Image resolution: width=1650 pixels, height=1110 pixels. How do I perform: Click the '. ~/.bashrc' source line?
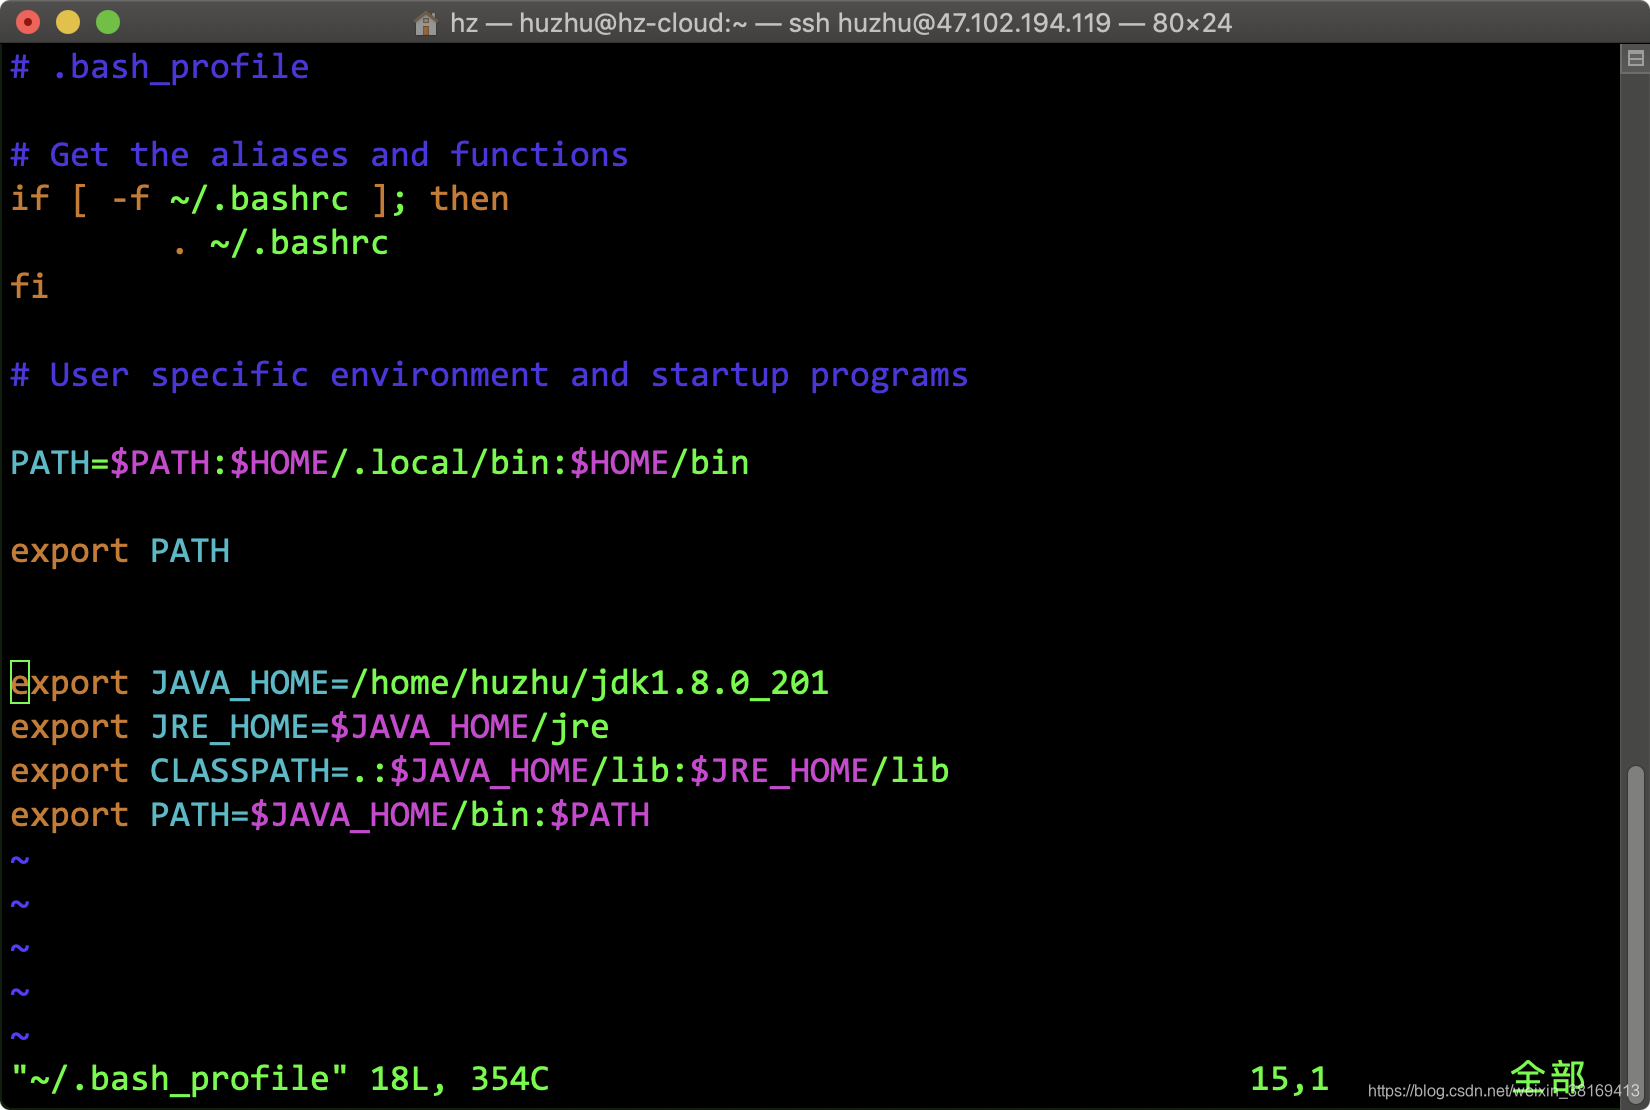point(280,243)
